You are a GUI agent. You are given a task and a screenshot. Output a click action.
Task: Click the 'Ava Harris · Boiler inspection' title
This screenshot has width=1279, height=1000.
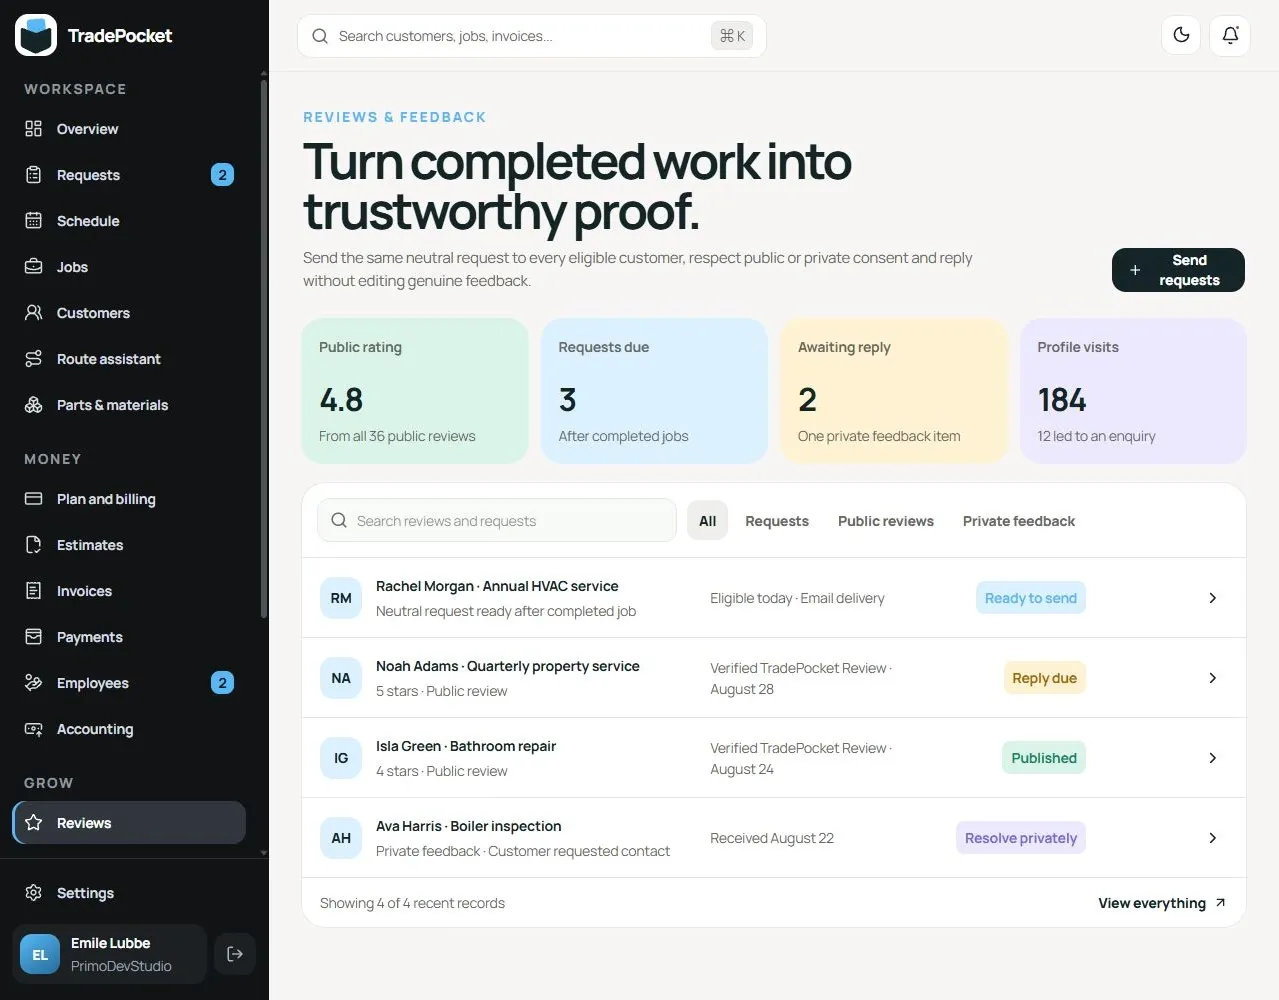point(469,826)
